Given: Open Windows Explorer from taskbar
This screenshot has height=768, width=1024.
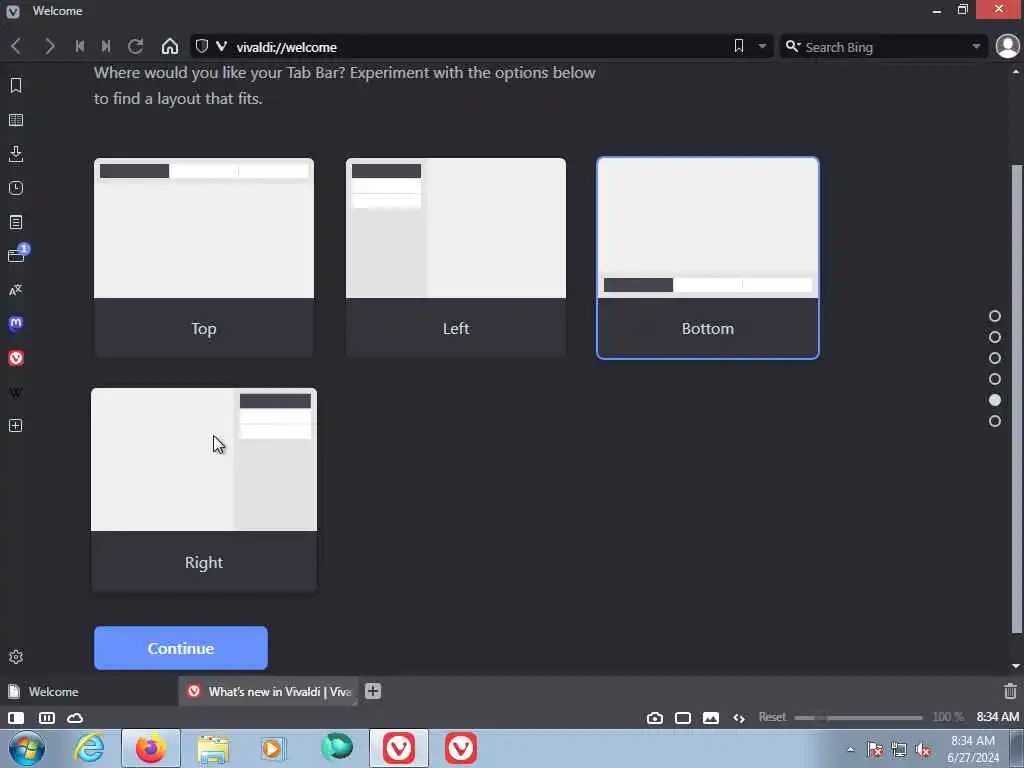Looking at the screenshot, I should click(213, 748).
